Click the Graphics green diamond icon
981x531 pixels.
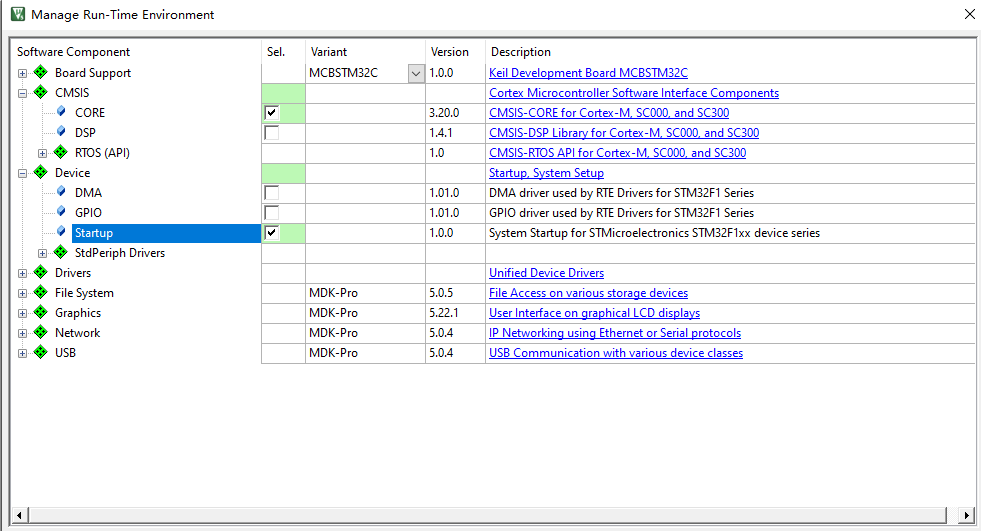coord(41,313)
